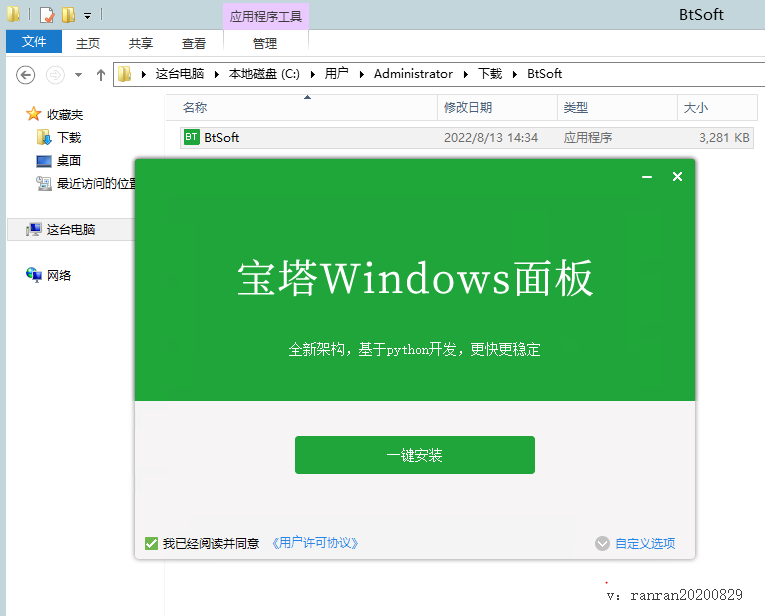Image resolution: width=765 pixels, height=616 pixels.
Task: Go up one folder level arrow
Action: tap(101, 75)
